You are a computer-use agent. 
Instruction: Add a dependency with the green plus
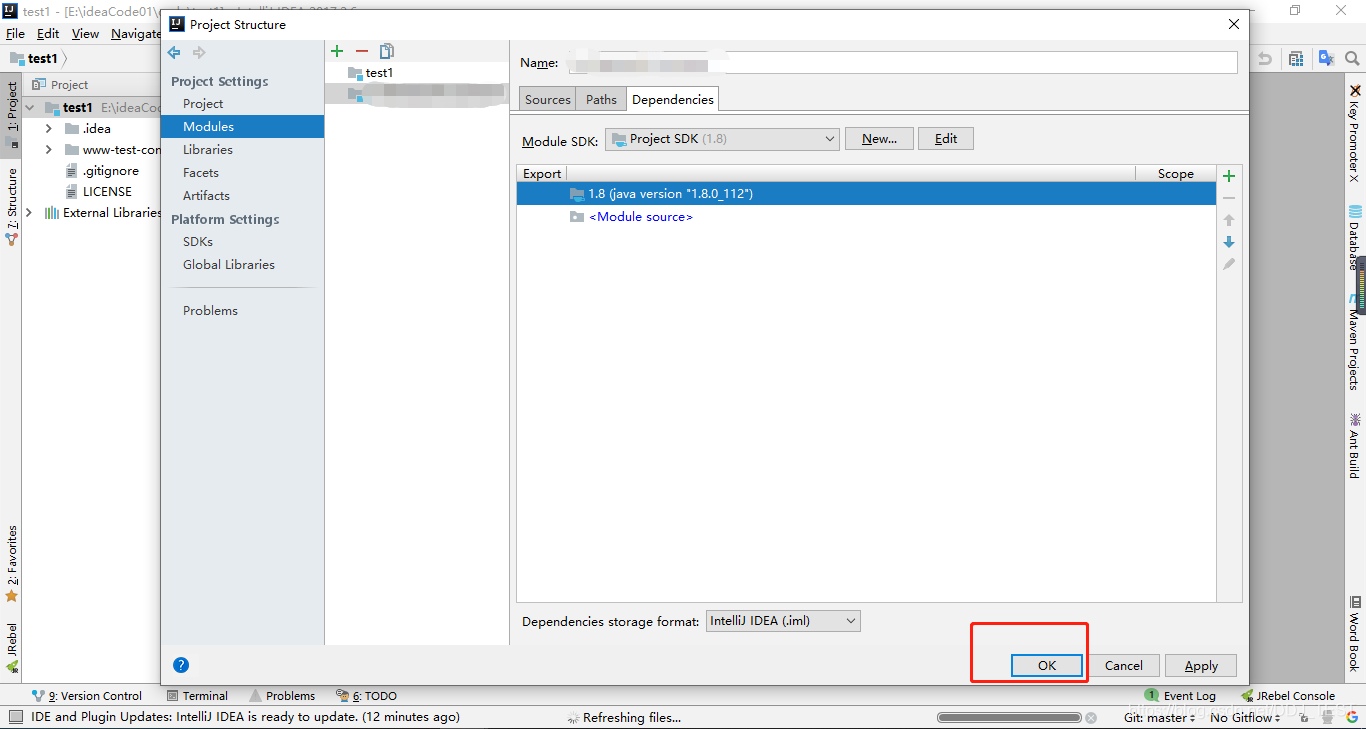(x=1229, y=176)
